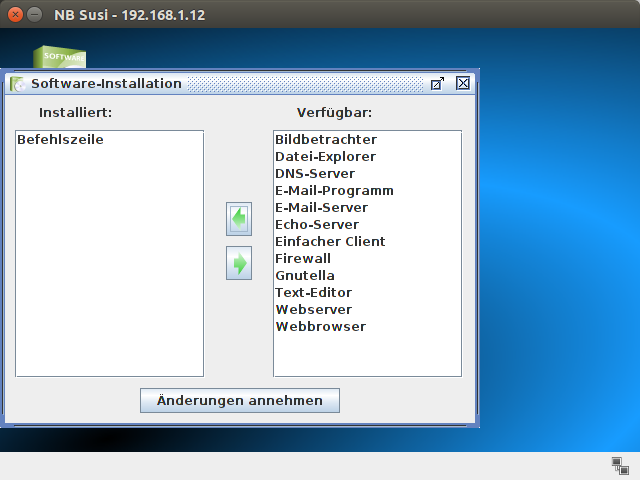Choose the Firewall entry
The image size is (640, 480).
pos(303,259)
